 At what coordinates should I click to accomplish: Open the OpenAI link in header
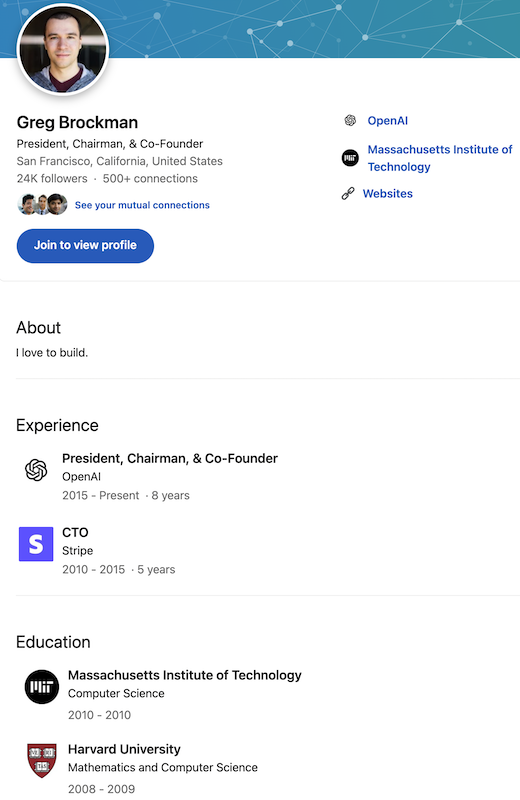click(387, 121)
